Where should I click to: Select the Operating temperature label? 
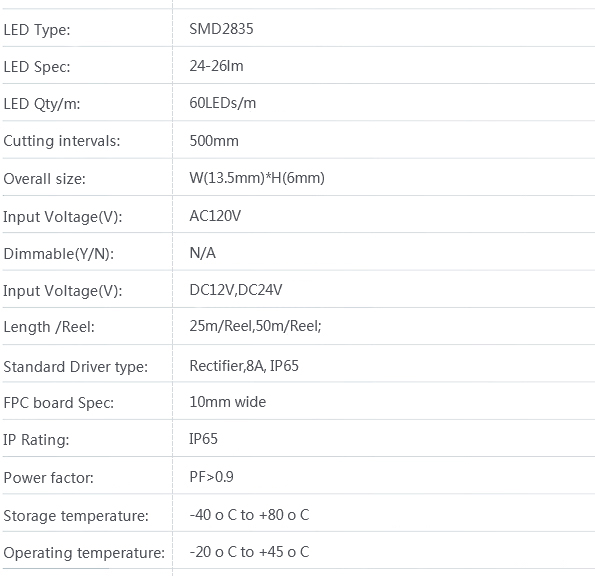point(84,553)
